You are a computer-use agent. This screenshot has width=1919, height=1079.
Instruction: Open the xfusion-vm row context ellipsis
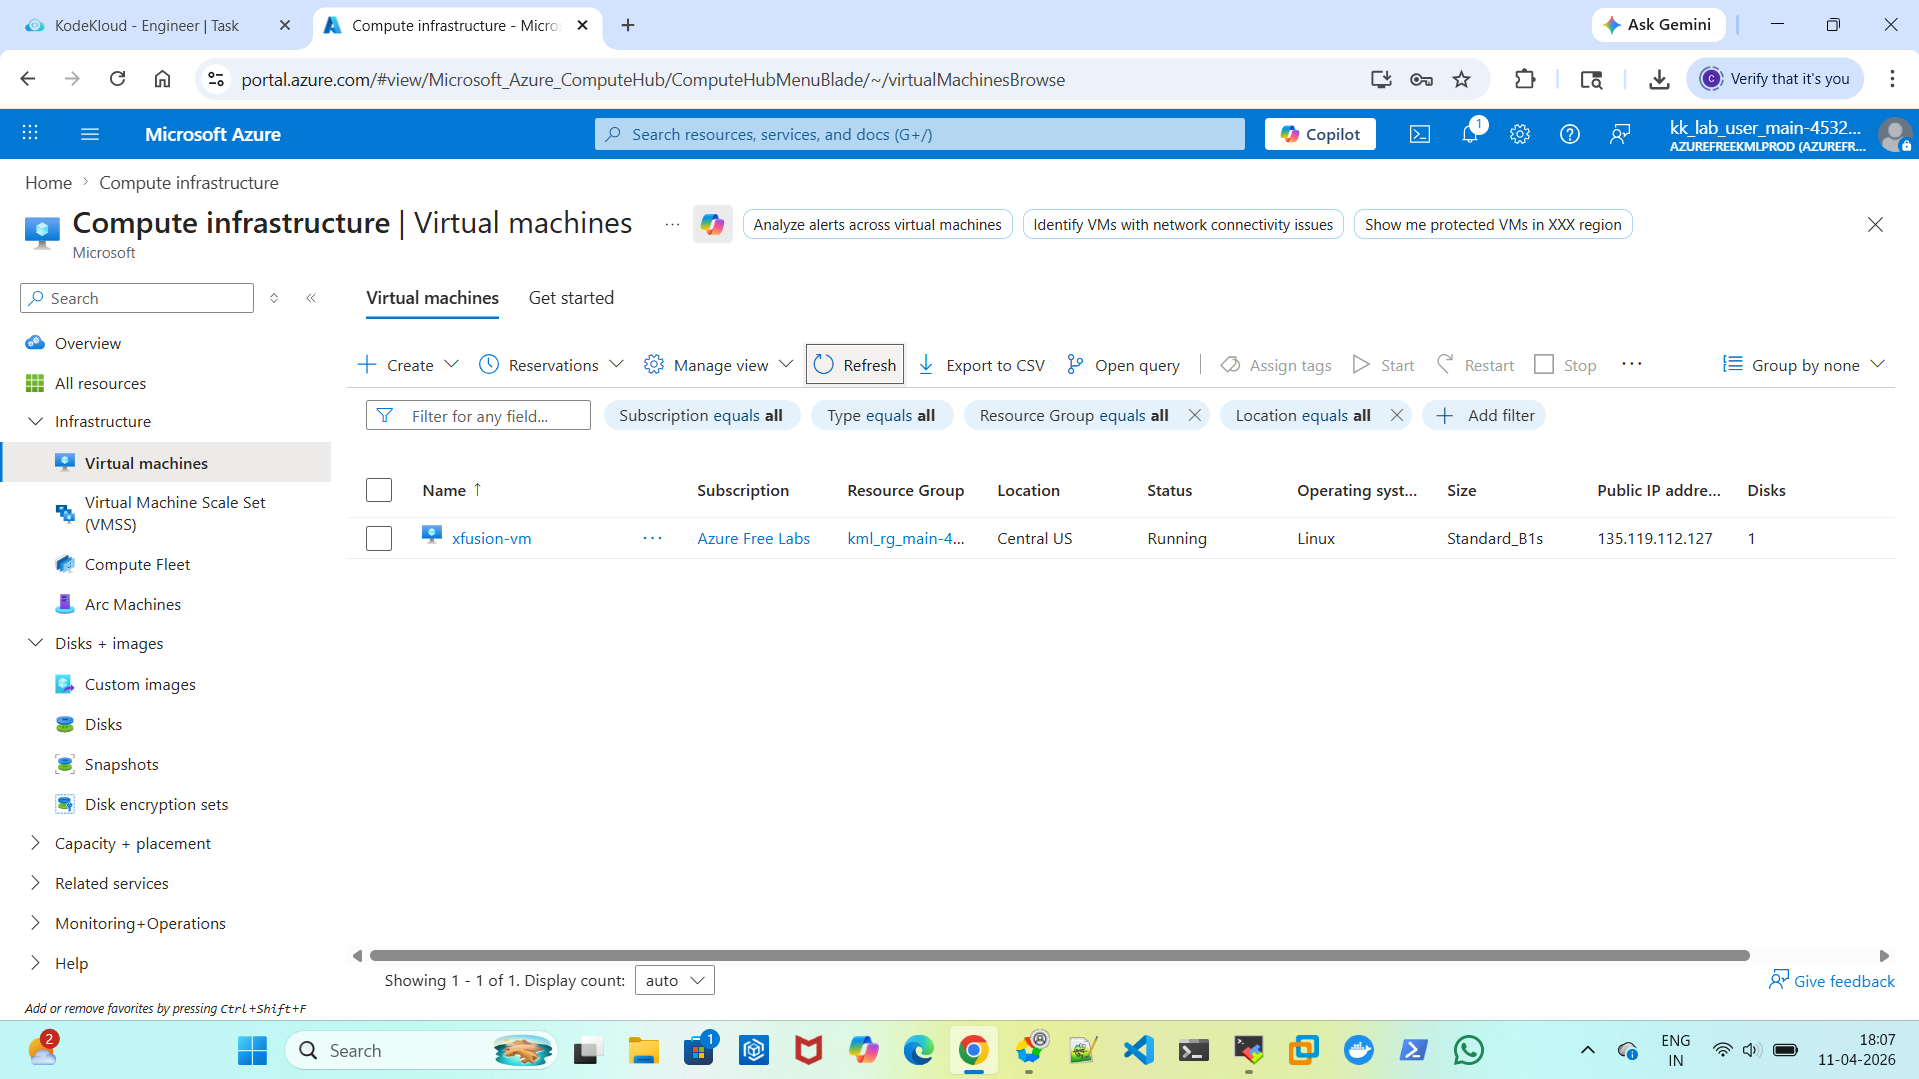(x=652, y=538)
